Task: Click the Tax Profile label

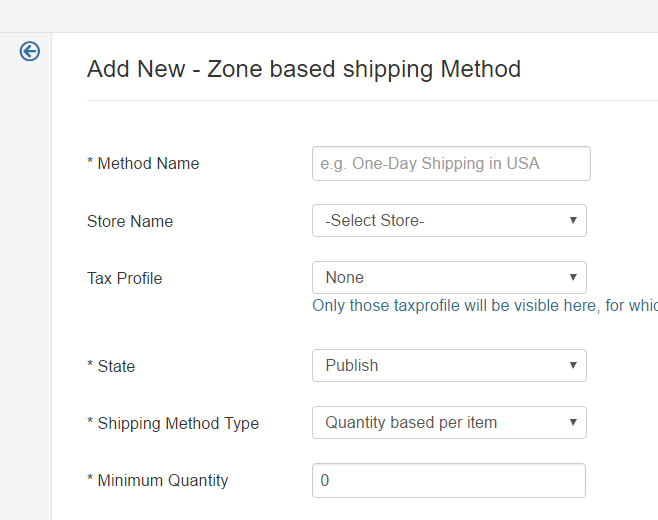Action: coord(124,279)
